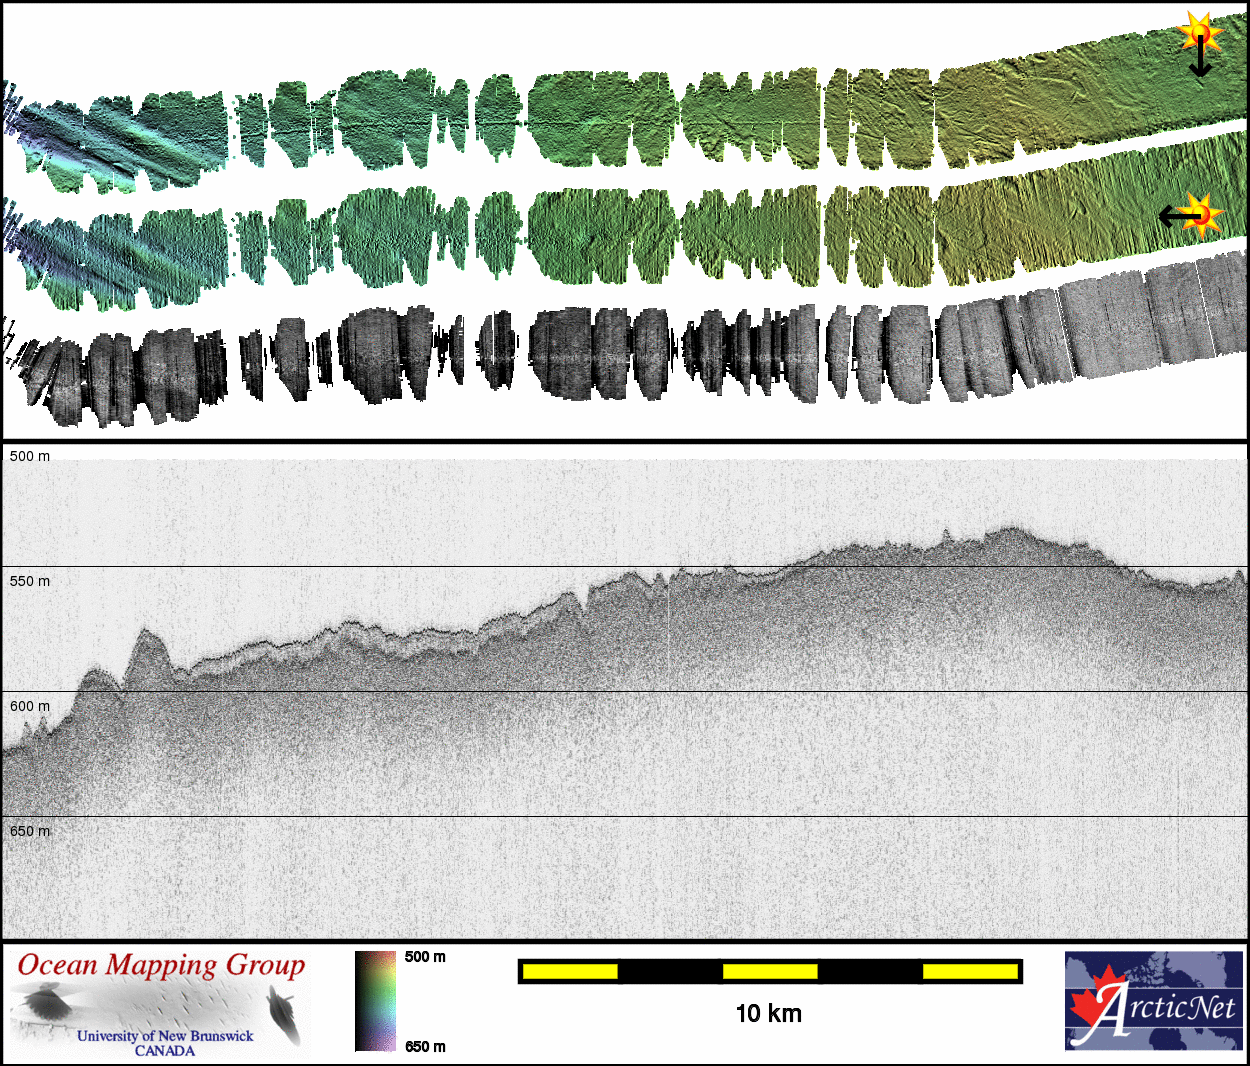Click the University of New Brunswick text
Screen dimensions: 1250x1066
(165, 1036)
